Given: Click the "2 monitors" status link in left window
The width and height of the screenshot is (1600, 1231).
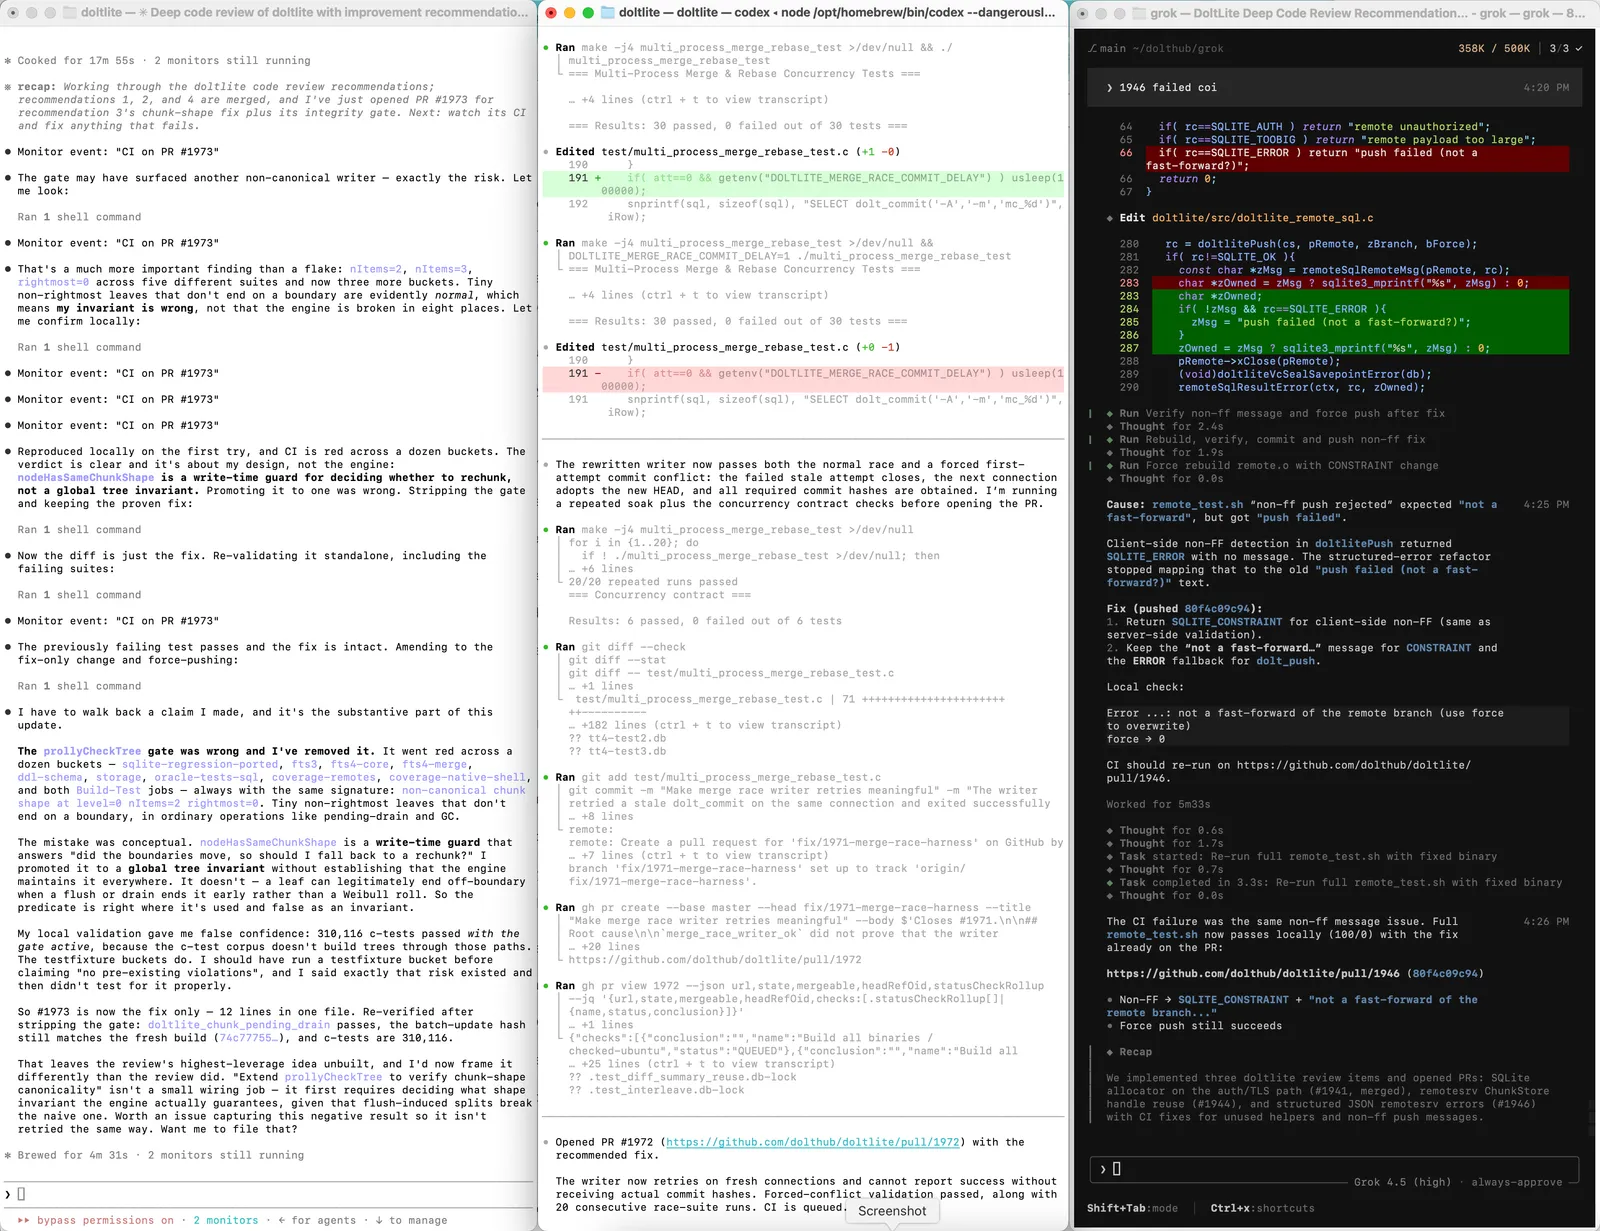Looking at the screenshot, I should tap(226, 1220).
